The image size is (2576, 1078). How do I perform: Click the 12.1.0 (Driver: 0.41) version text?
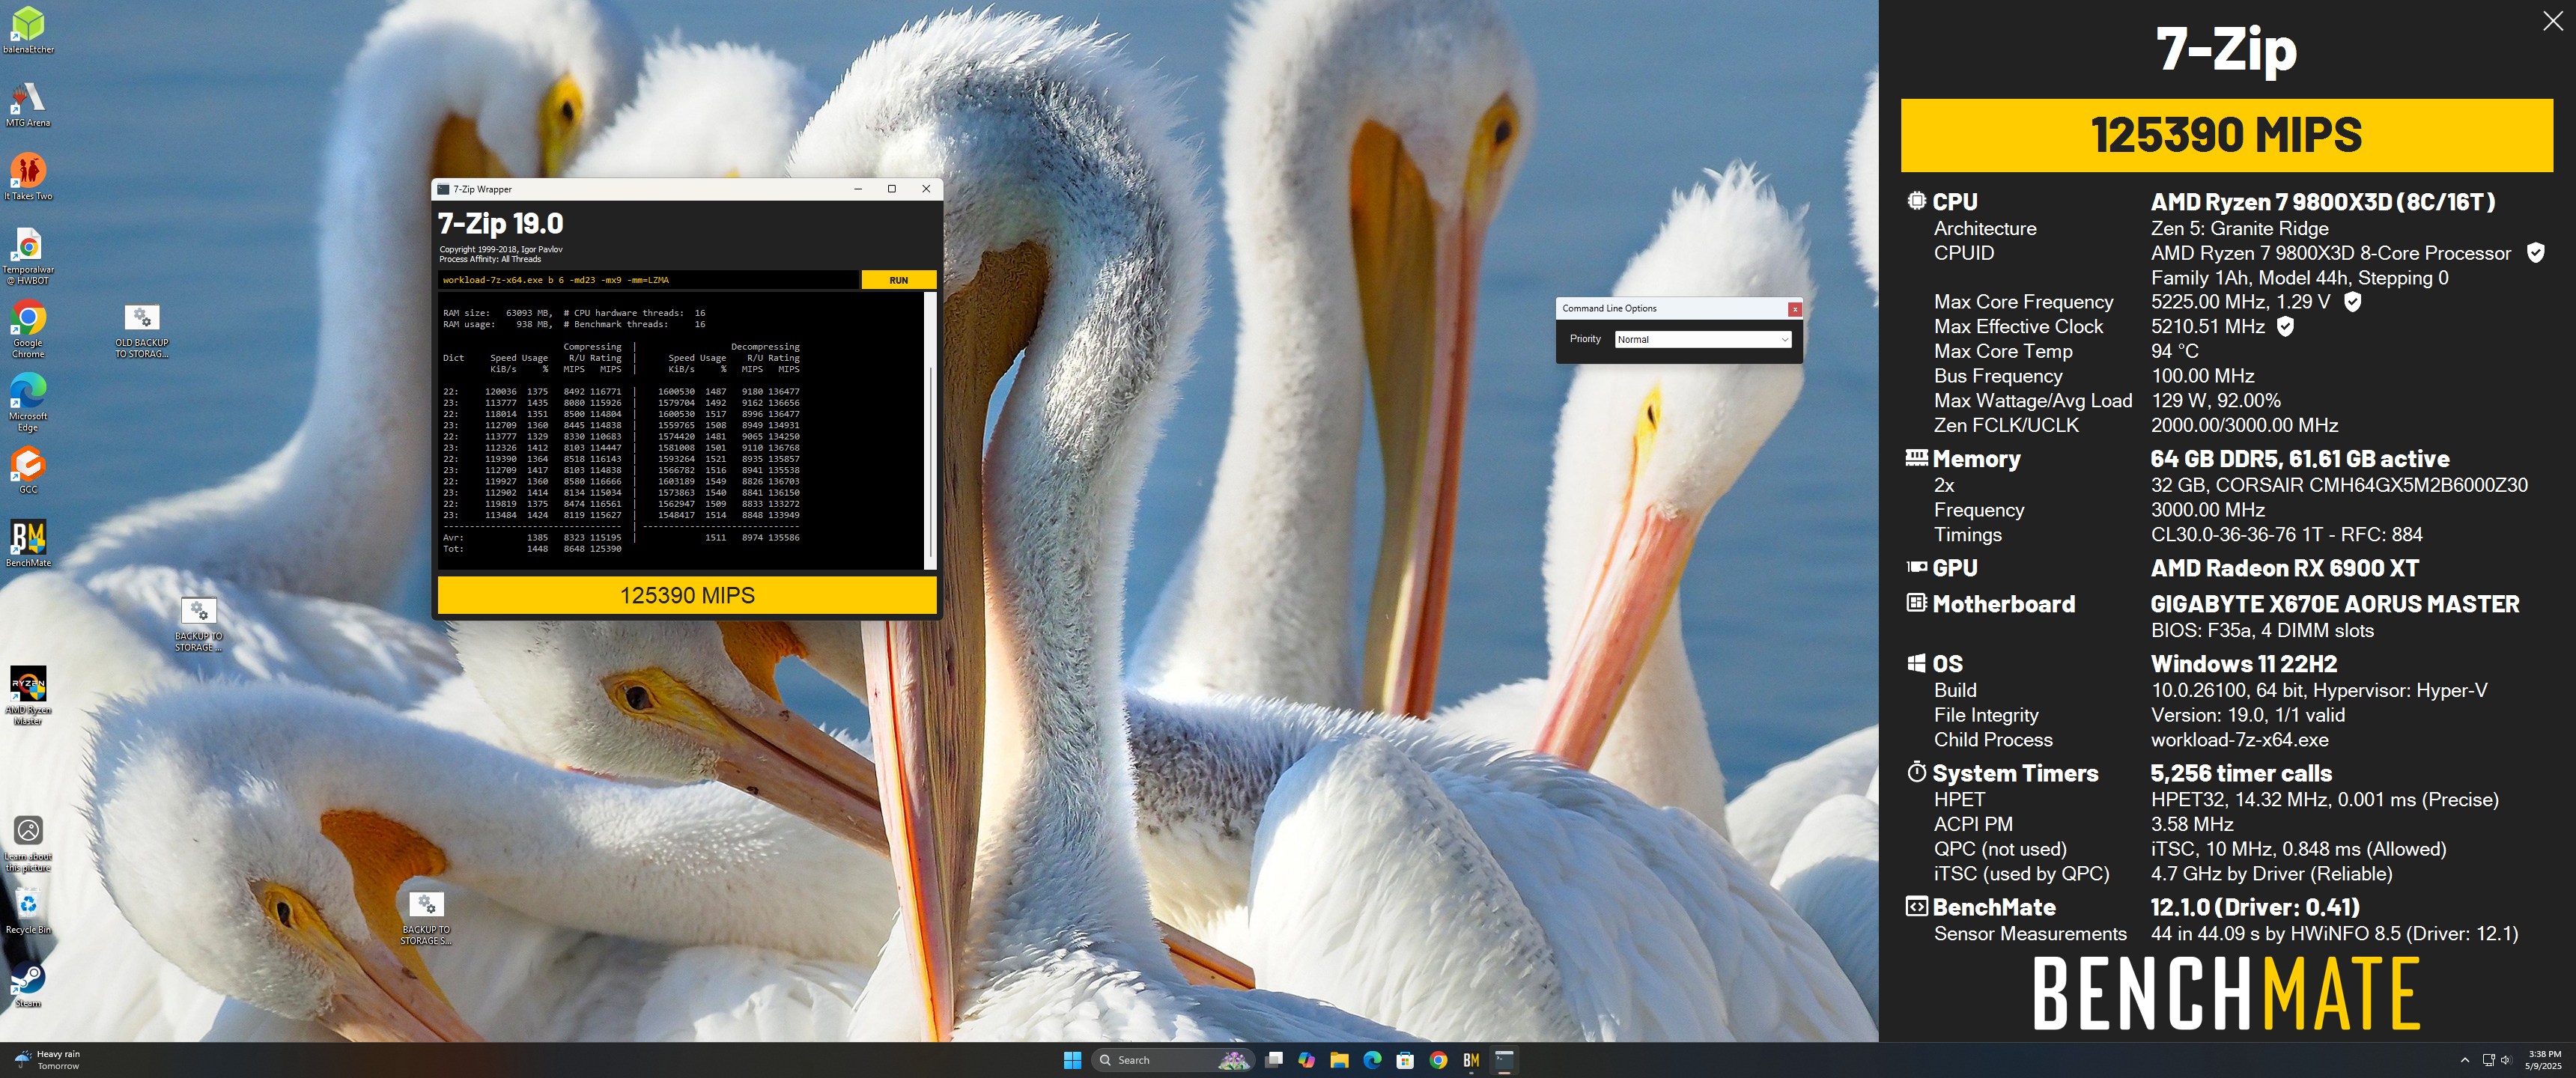tap(2255, 907)
